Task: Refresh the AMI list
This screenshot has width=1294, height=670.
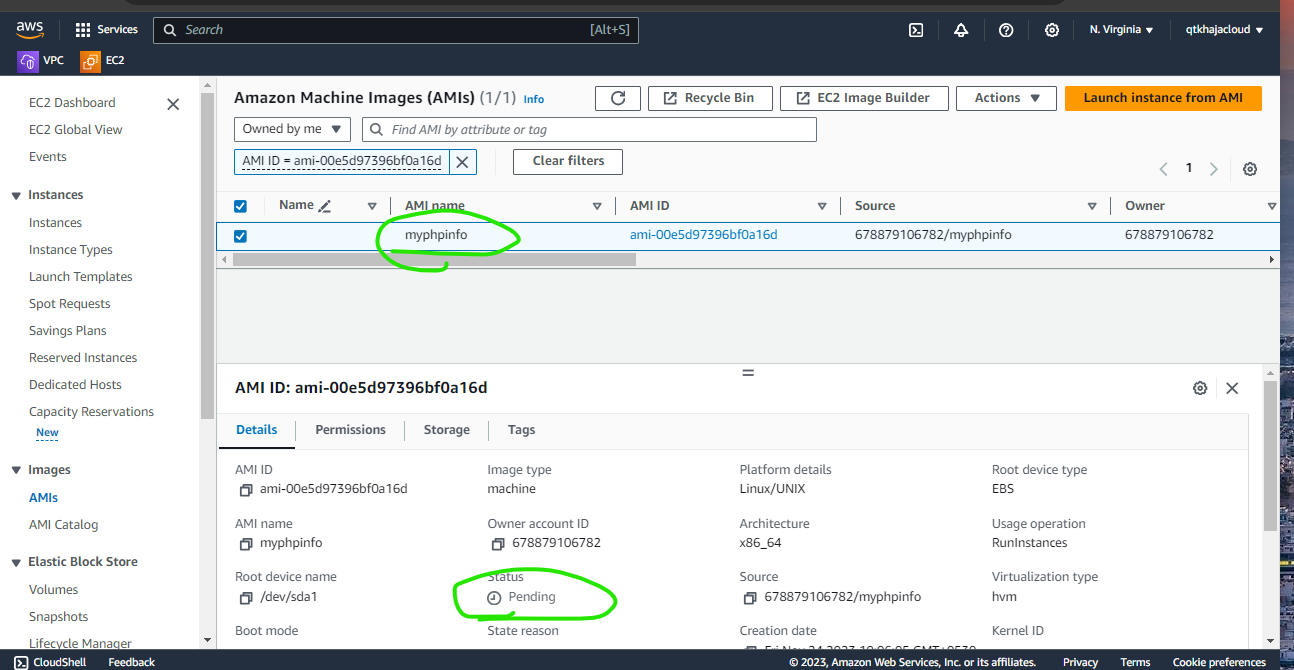Action: [618, 98]
